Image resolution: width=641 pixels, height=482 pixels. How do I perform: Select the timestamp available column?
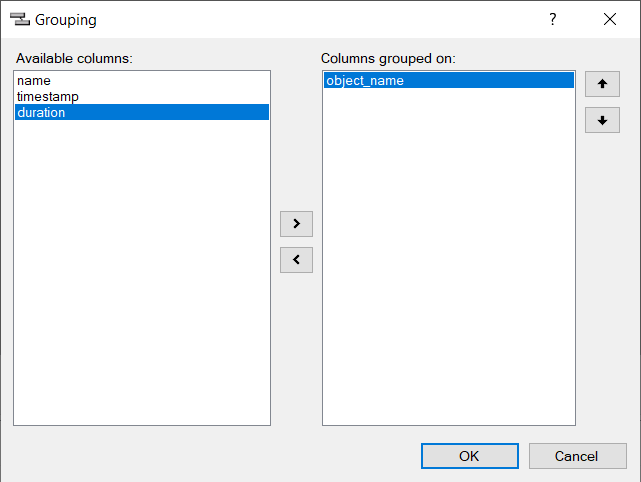click(x=47, y=96)
